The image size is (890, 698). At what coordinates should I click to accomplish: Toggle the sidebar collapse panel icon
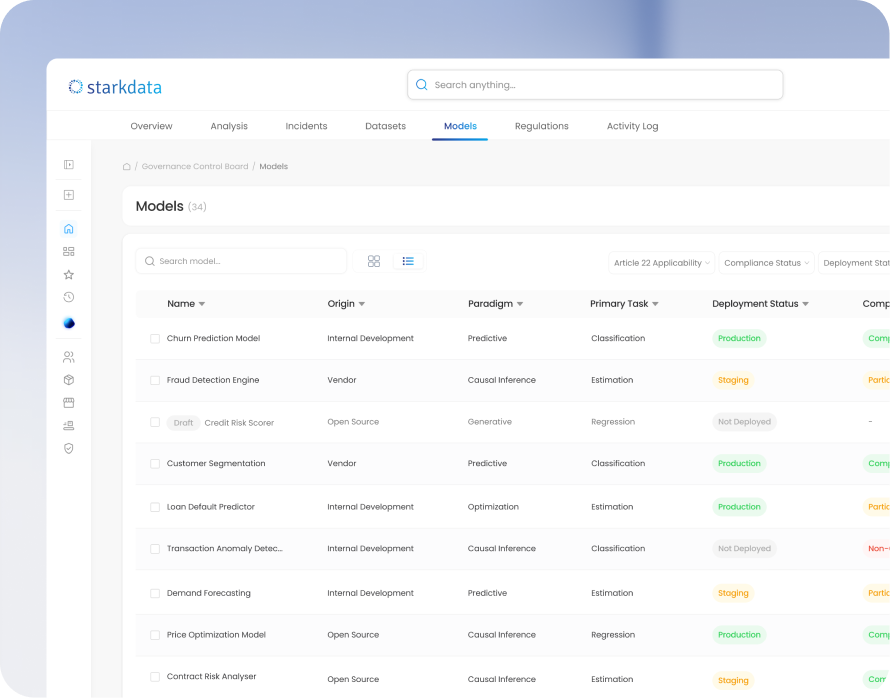point(69,165)
